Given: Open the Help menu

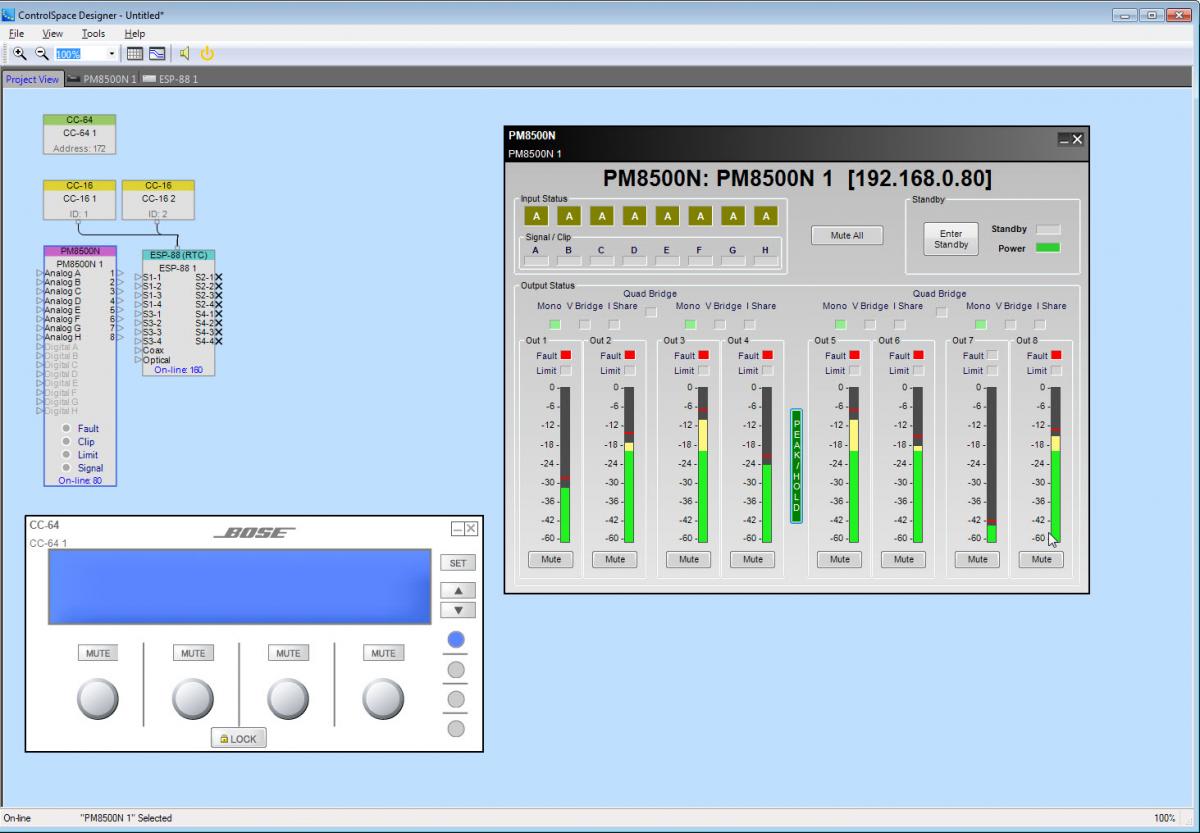Looking at the screenshot, I should pos(134,33).
